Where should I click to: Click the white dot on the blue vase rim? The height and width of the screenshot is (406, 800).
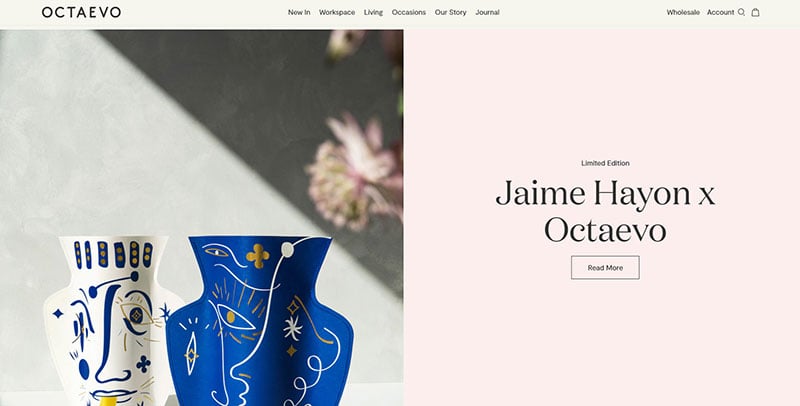point(287,249)
